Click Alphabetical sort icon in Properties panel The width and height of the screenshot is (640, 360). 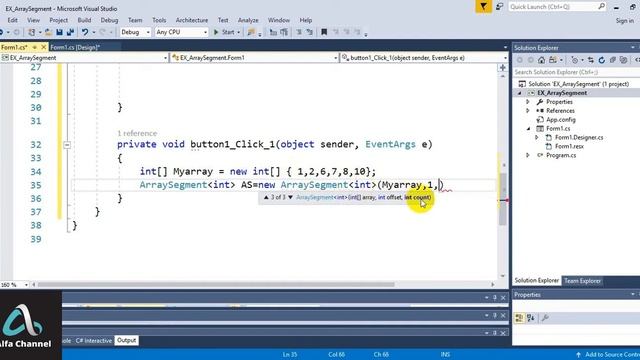point(531,318)
